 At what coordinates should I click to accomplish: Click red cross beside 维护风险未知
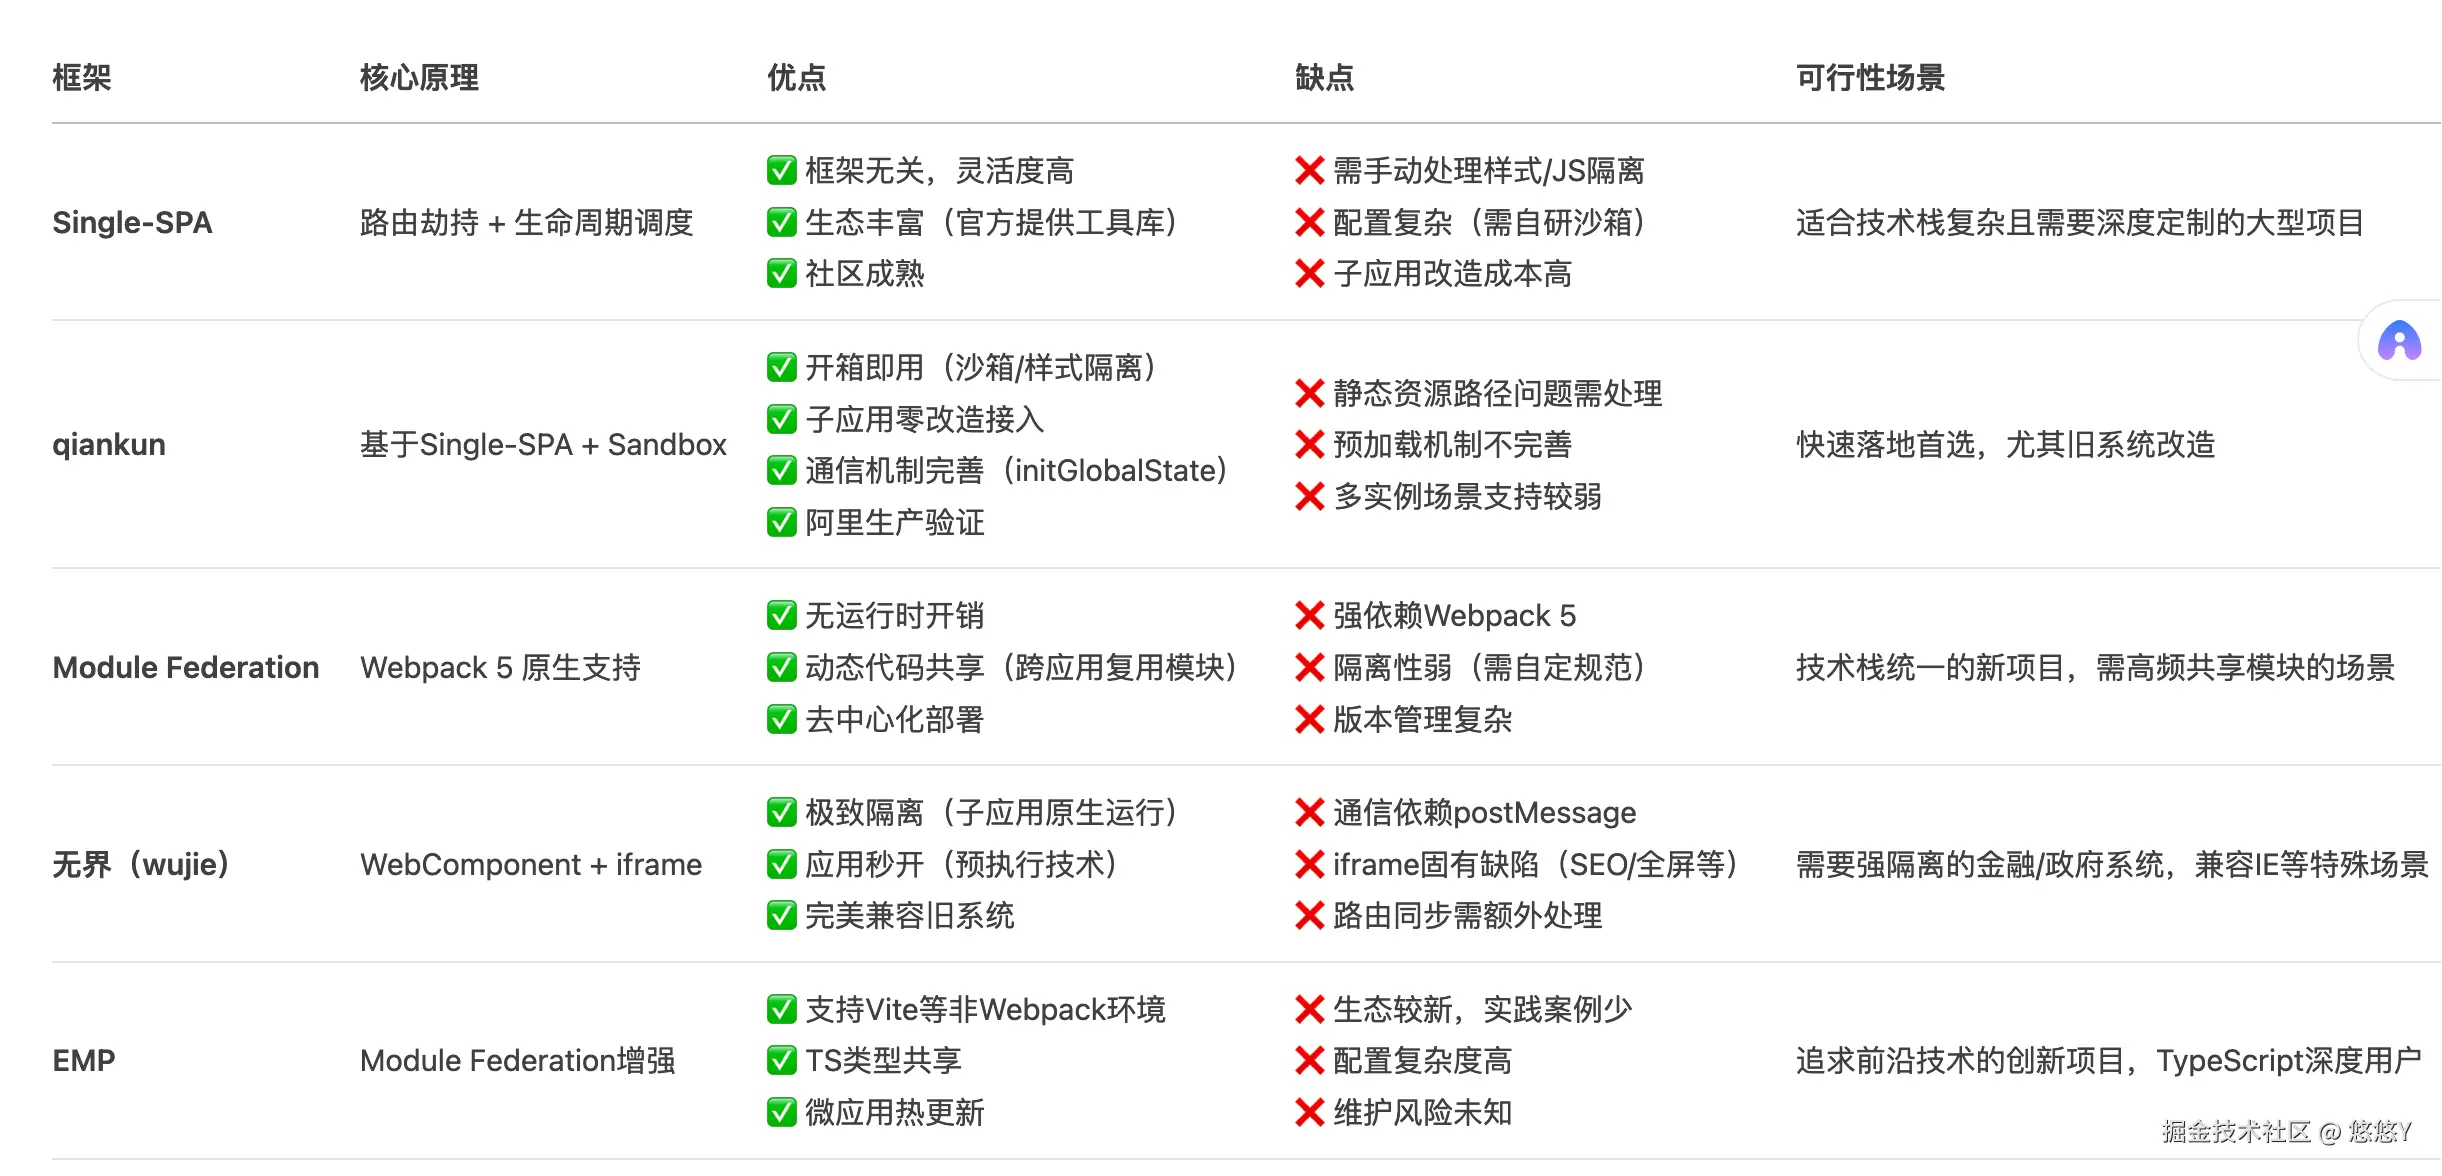tap(1309, 1112)
